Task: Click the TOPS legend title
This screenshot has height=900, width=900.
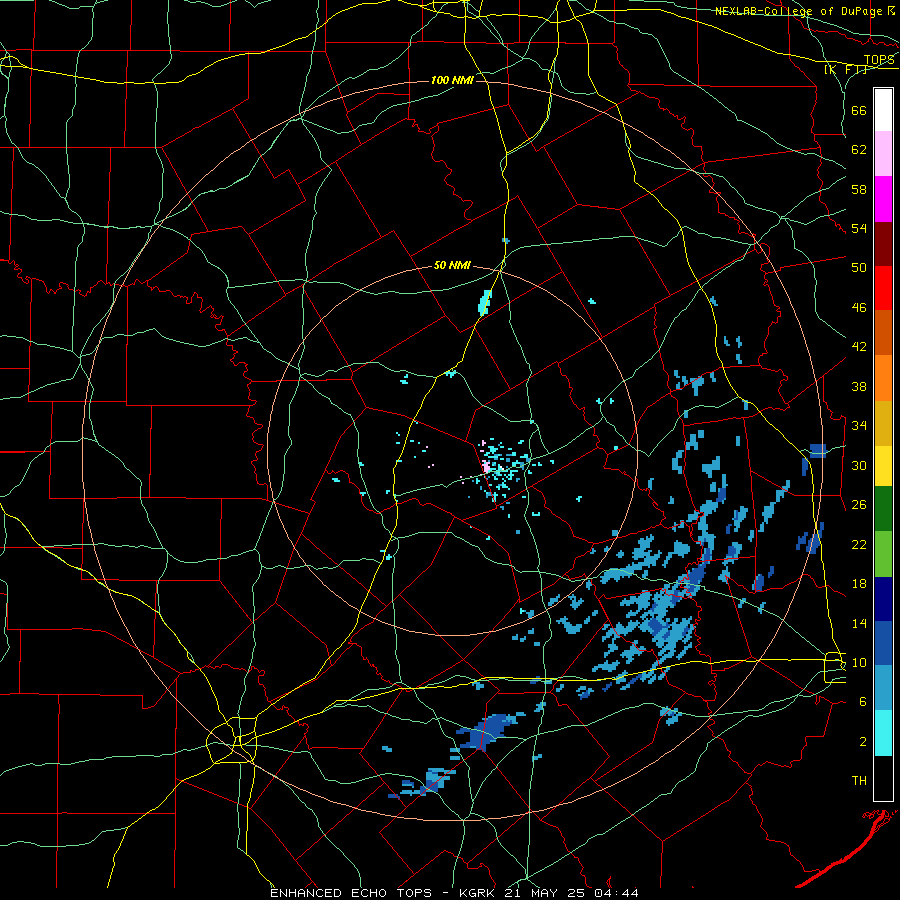Action: 879,60
